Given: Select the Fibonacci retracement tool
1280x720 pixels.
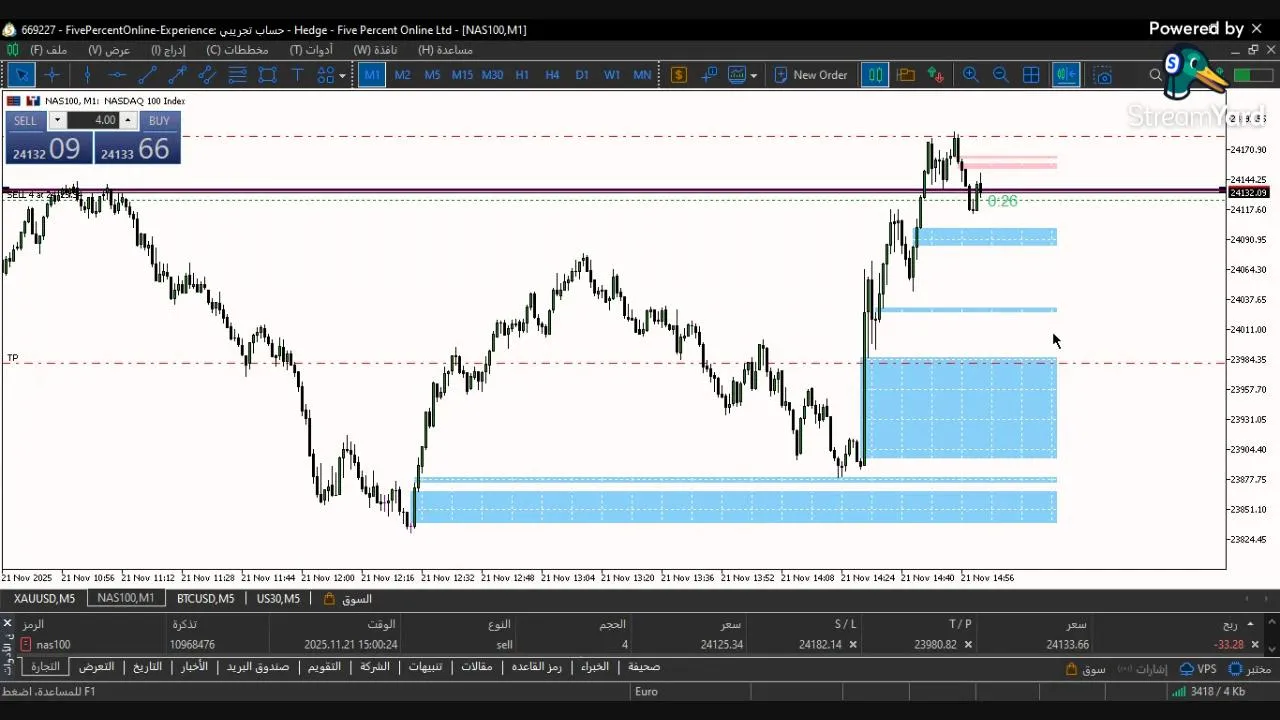Looking at the screenshot, I should (x=237, y=75).
